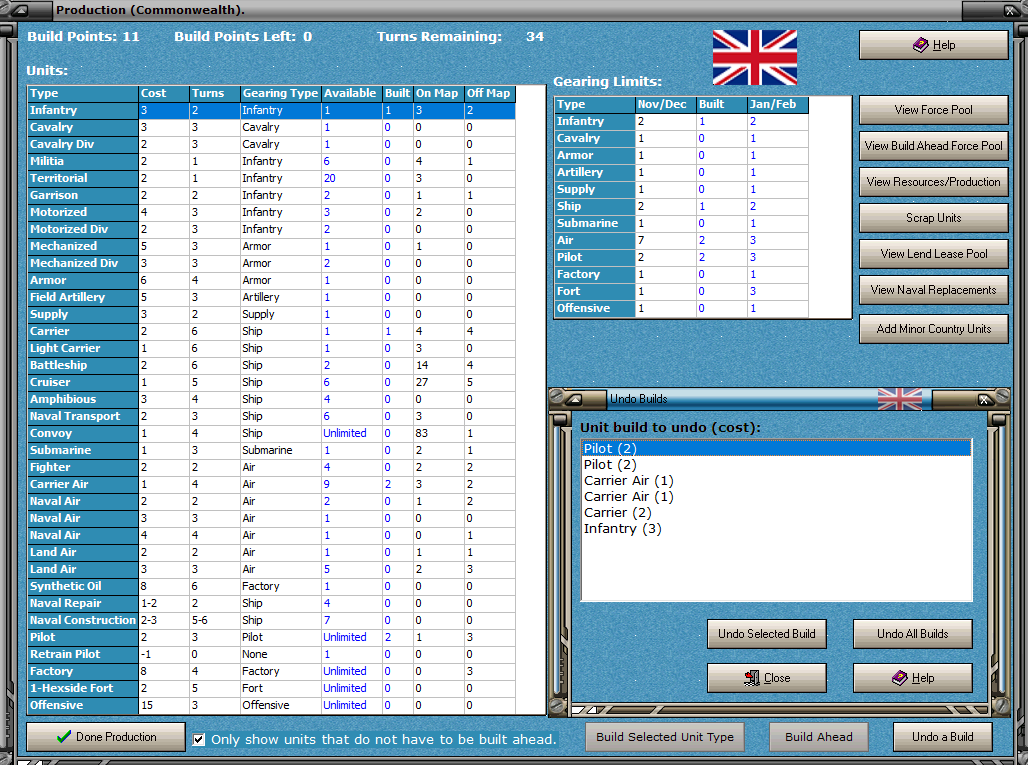Toggle only show units not built ahead
The width and height of the screenshot is (1028, 765).
(199, 739)
